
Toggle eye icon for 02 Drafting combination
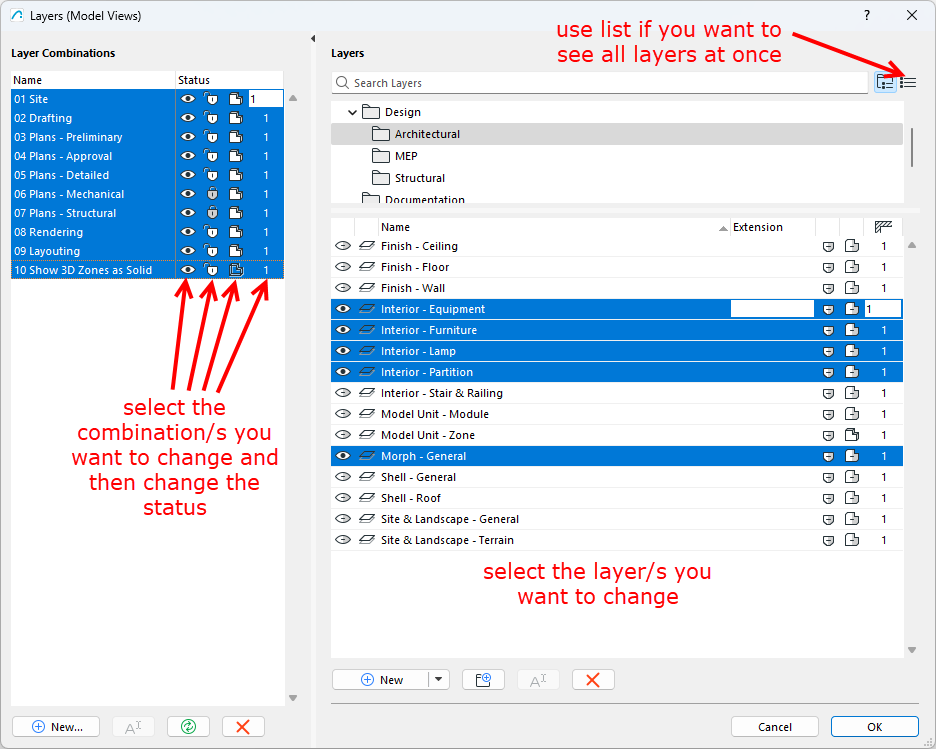[188, 118]
